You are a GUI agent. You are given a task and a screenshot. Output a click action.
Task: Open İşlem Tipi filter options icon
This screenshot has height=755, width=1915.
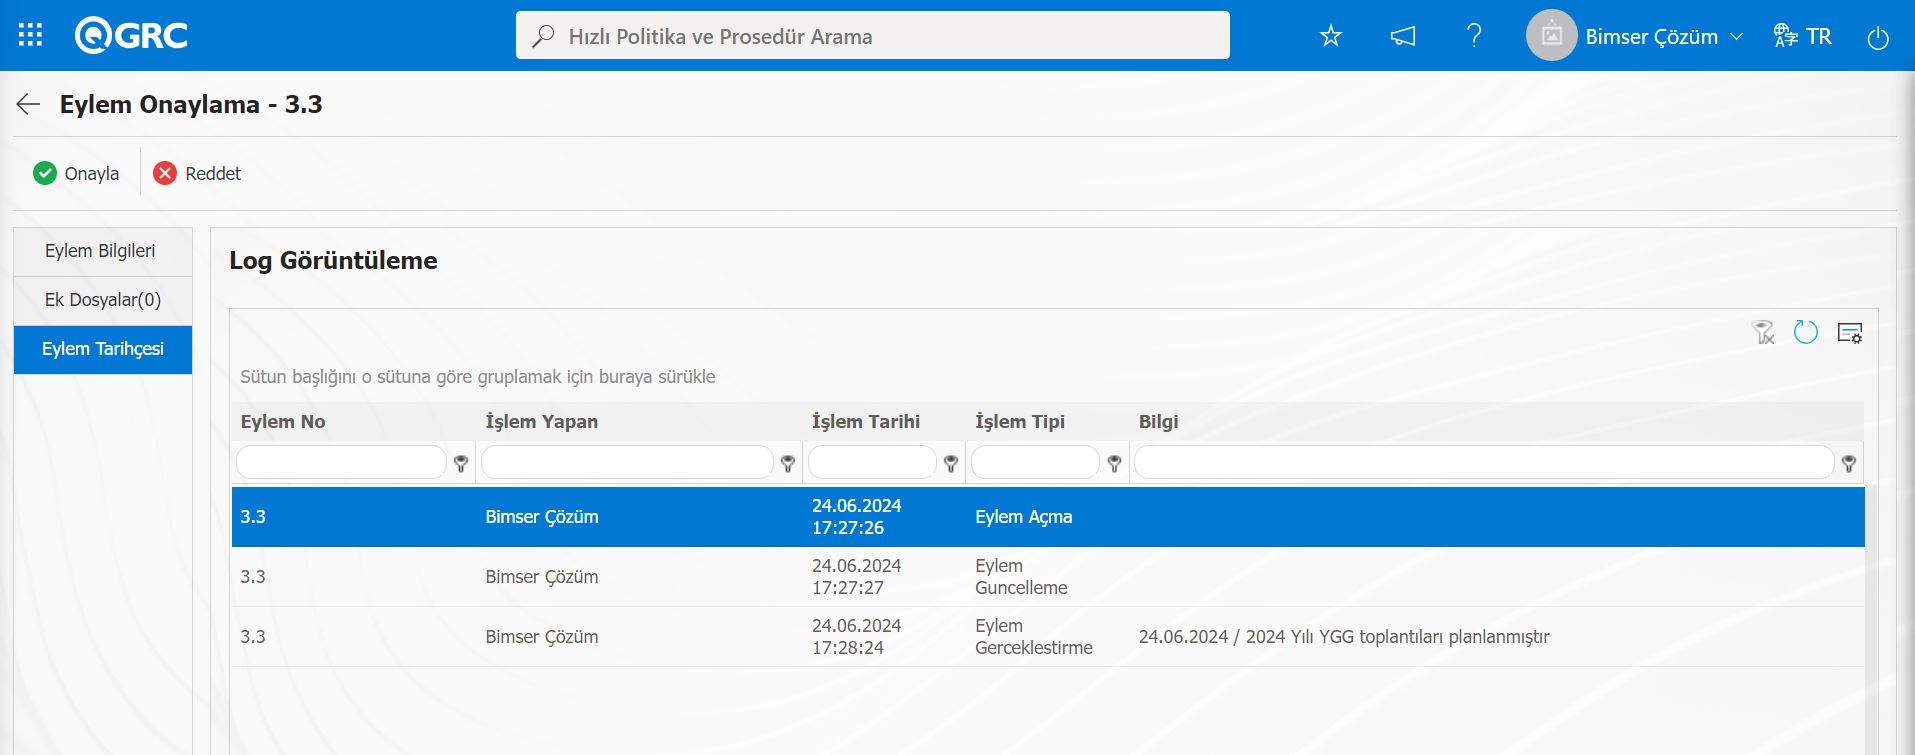[x=1114, y=463]
